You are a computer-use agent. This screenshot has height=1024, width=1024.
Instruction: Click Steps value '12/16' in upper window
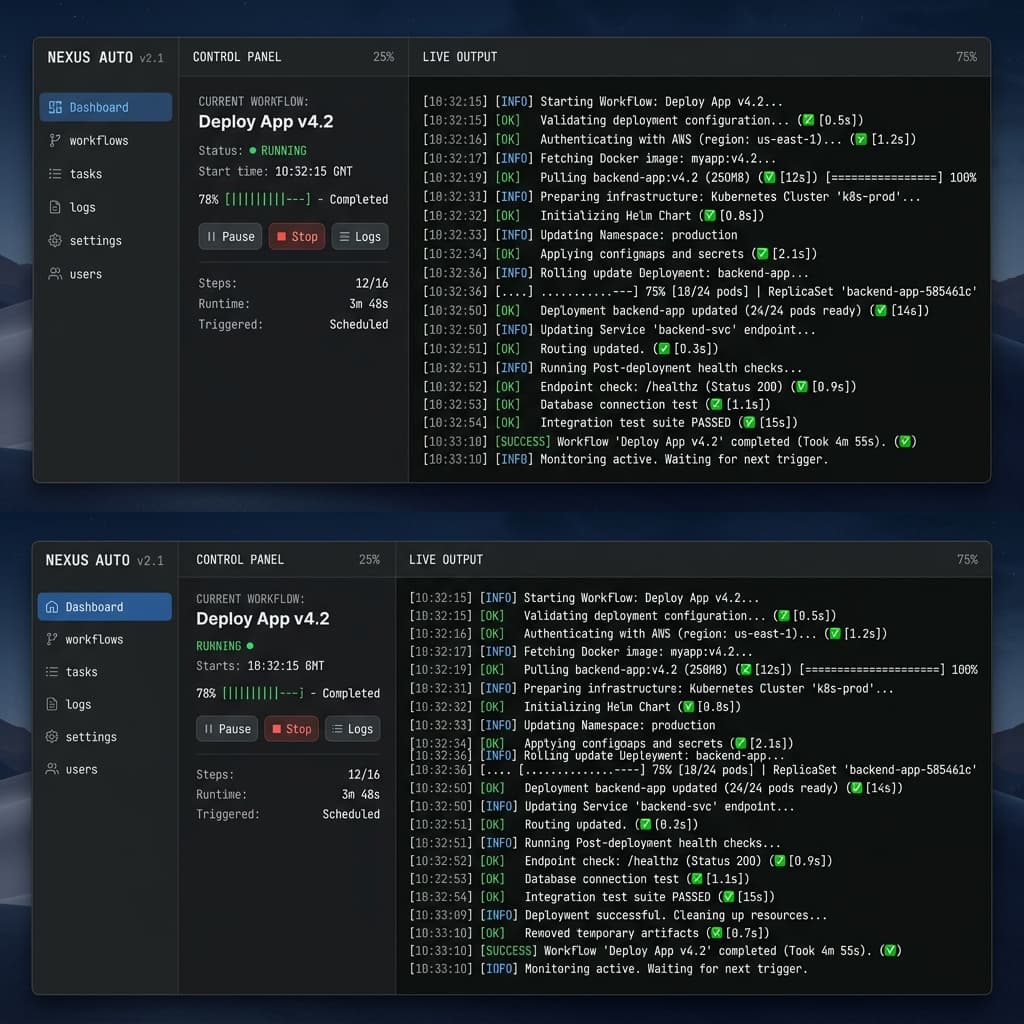pos(372,283)
